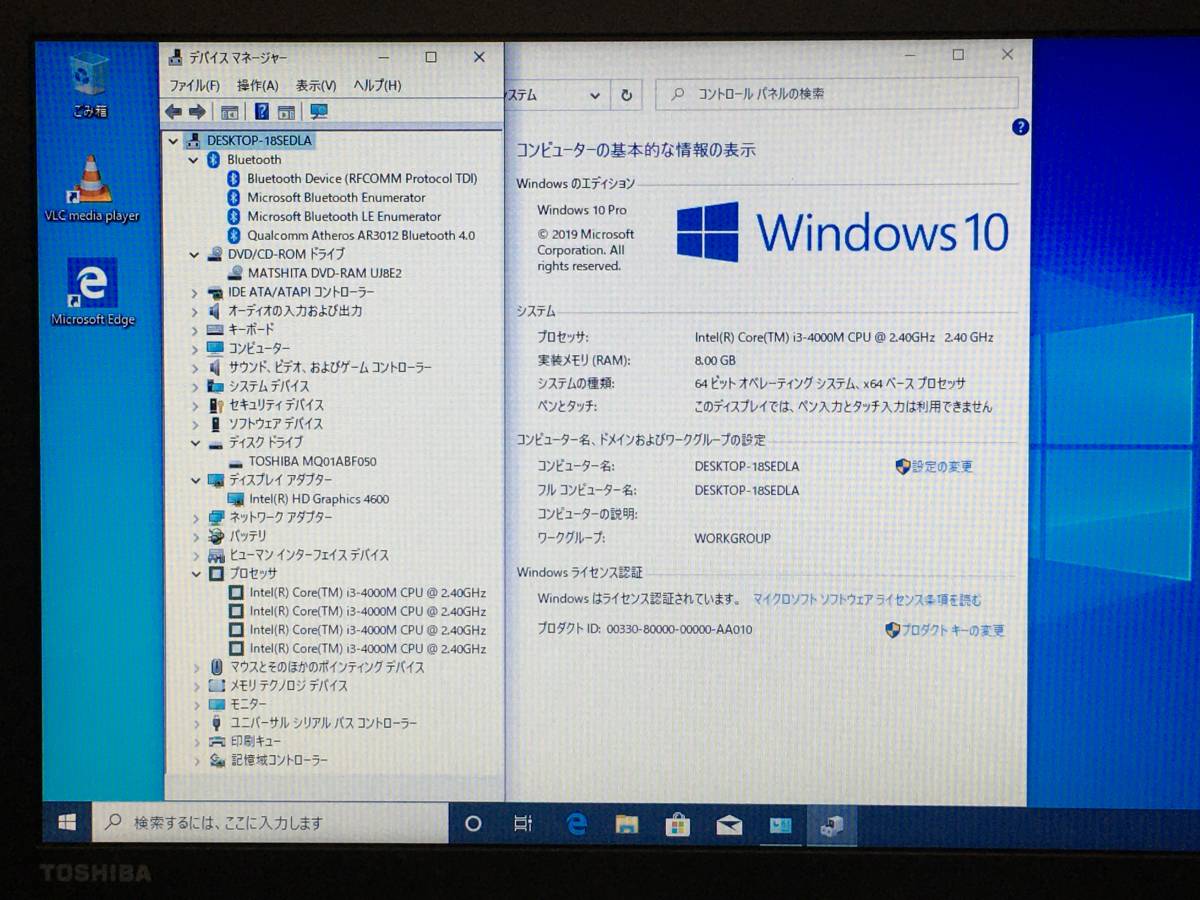Select Microsoft Bluetooth Enumerator device
The height and width of the screenshot is (900, 1200).
click(x=336, y=197)
